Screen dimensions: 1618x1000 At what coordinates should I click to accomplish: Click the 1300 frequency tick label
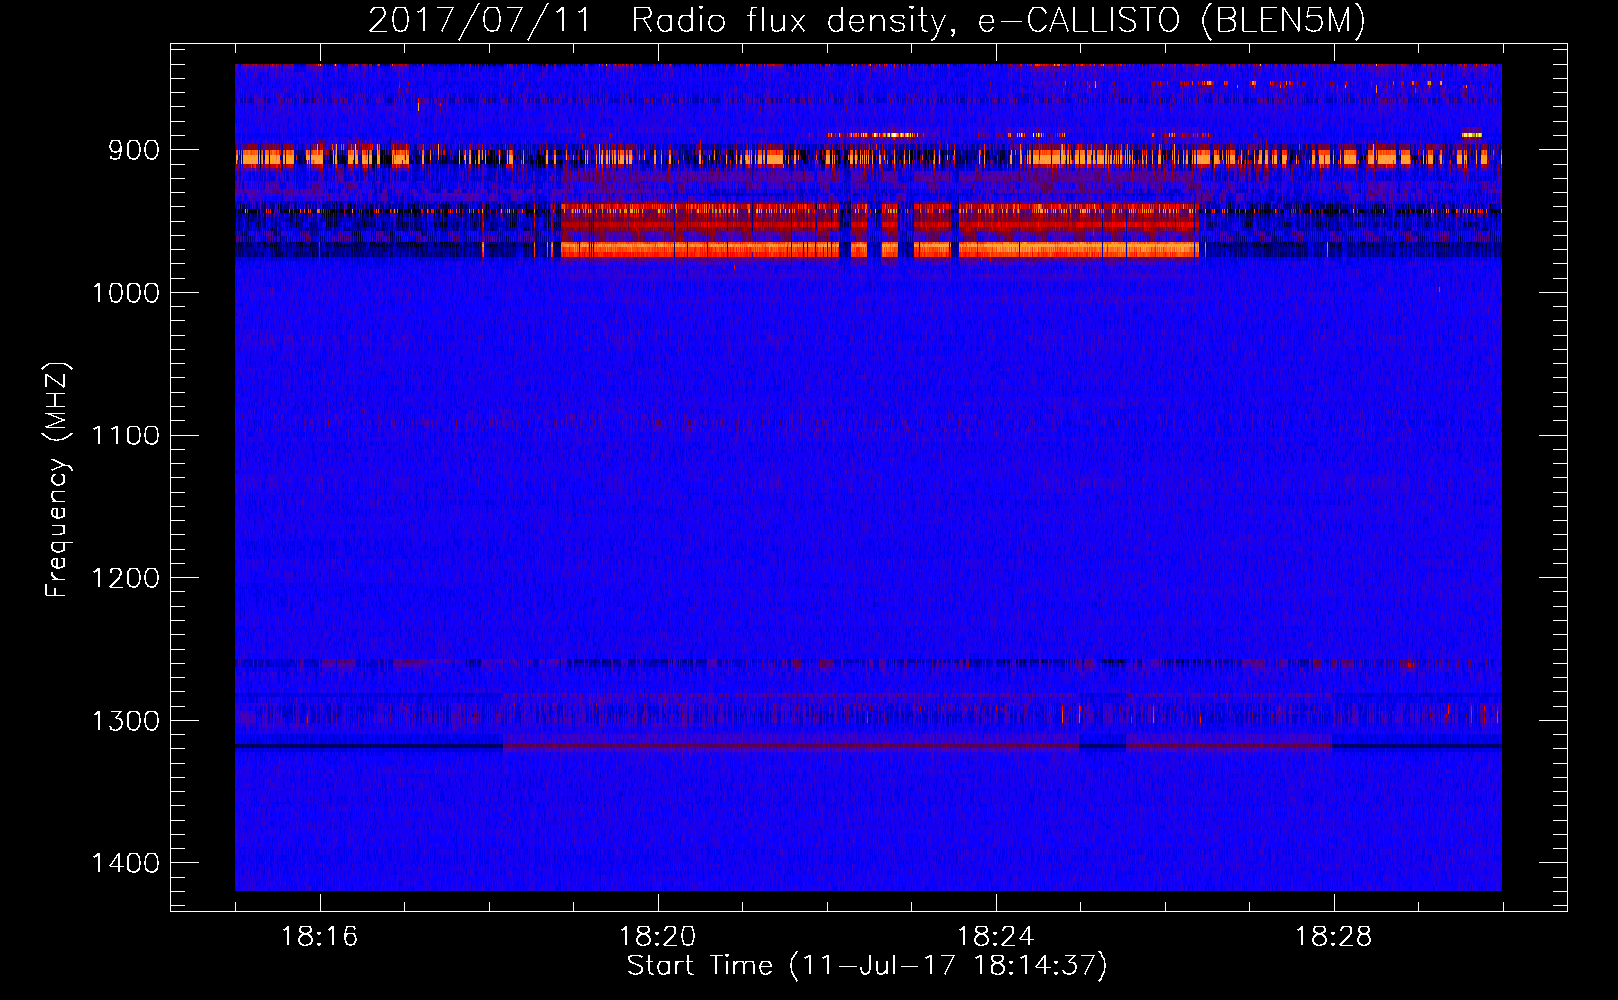(124, 721)
